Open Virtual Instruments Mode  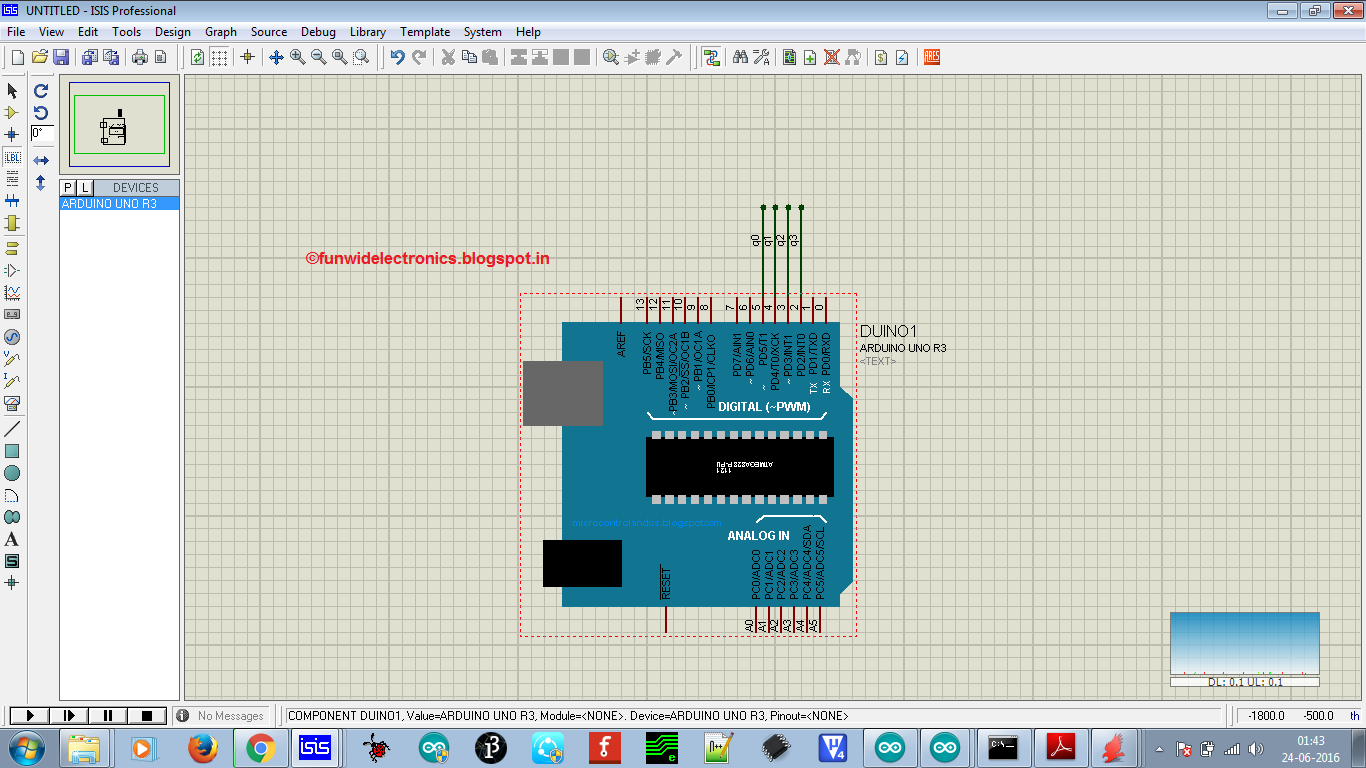13,403
